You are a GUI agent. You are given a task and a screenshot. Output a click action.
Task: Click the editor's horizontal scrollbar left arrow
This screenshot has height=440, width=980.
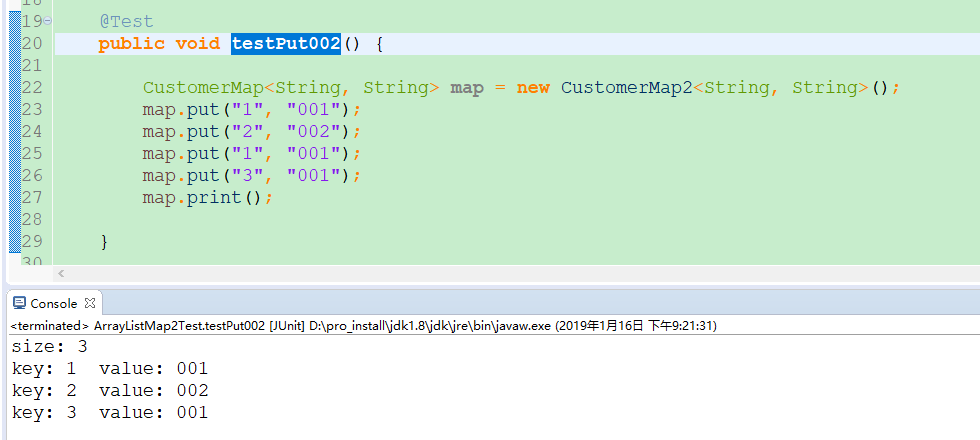(x=61, y=273)
